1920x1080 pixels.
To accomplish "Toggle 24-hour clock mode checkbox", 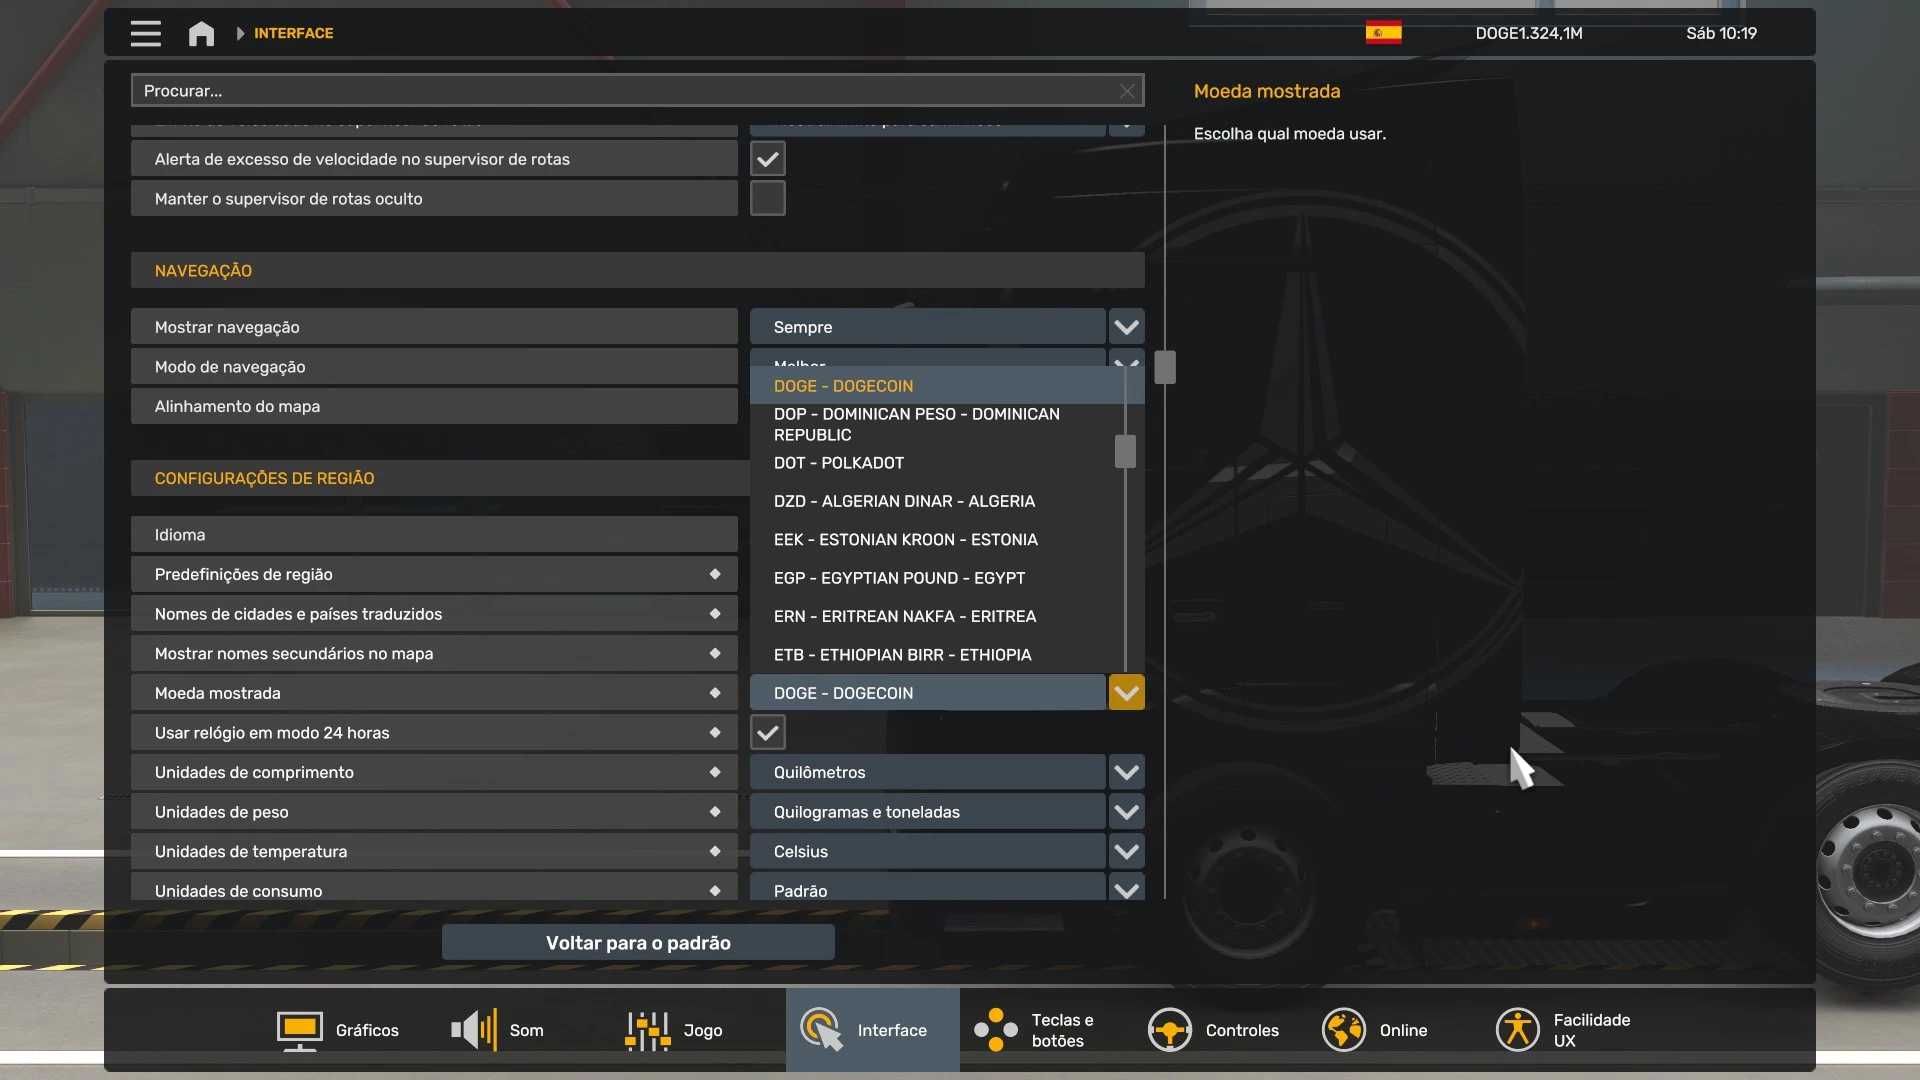I will point(767,733).
